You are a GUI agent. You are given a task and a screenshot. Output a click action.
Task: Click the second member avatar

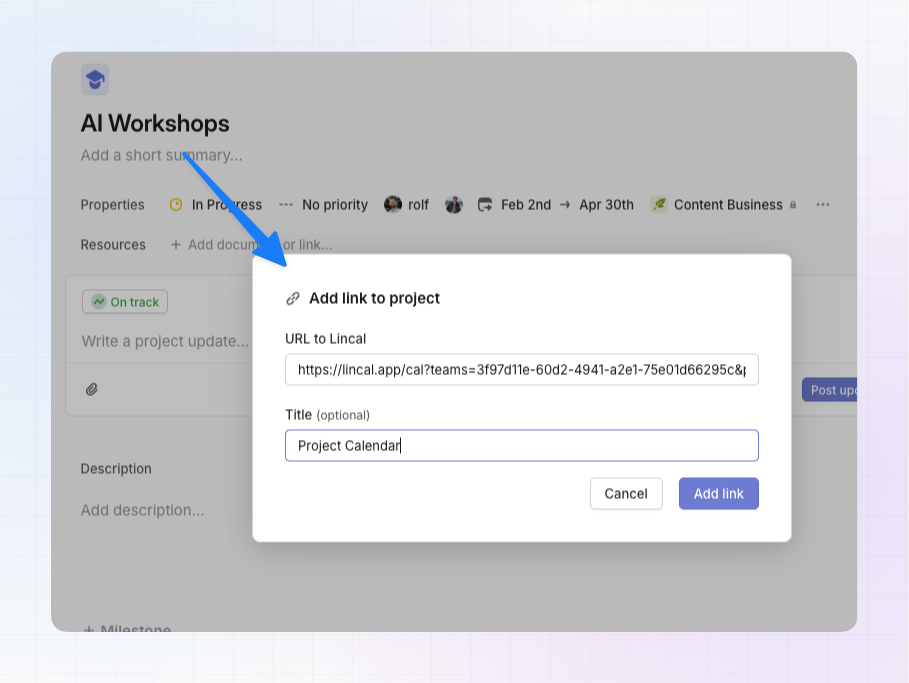click(454, 204)
